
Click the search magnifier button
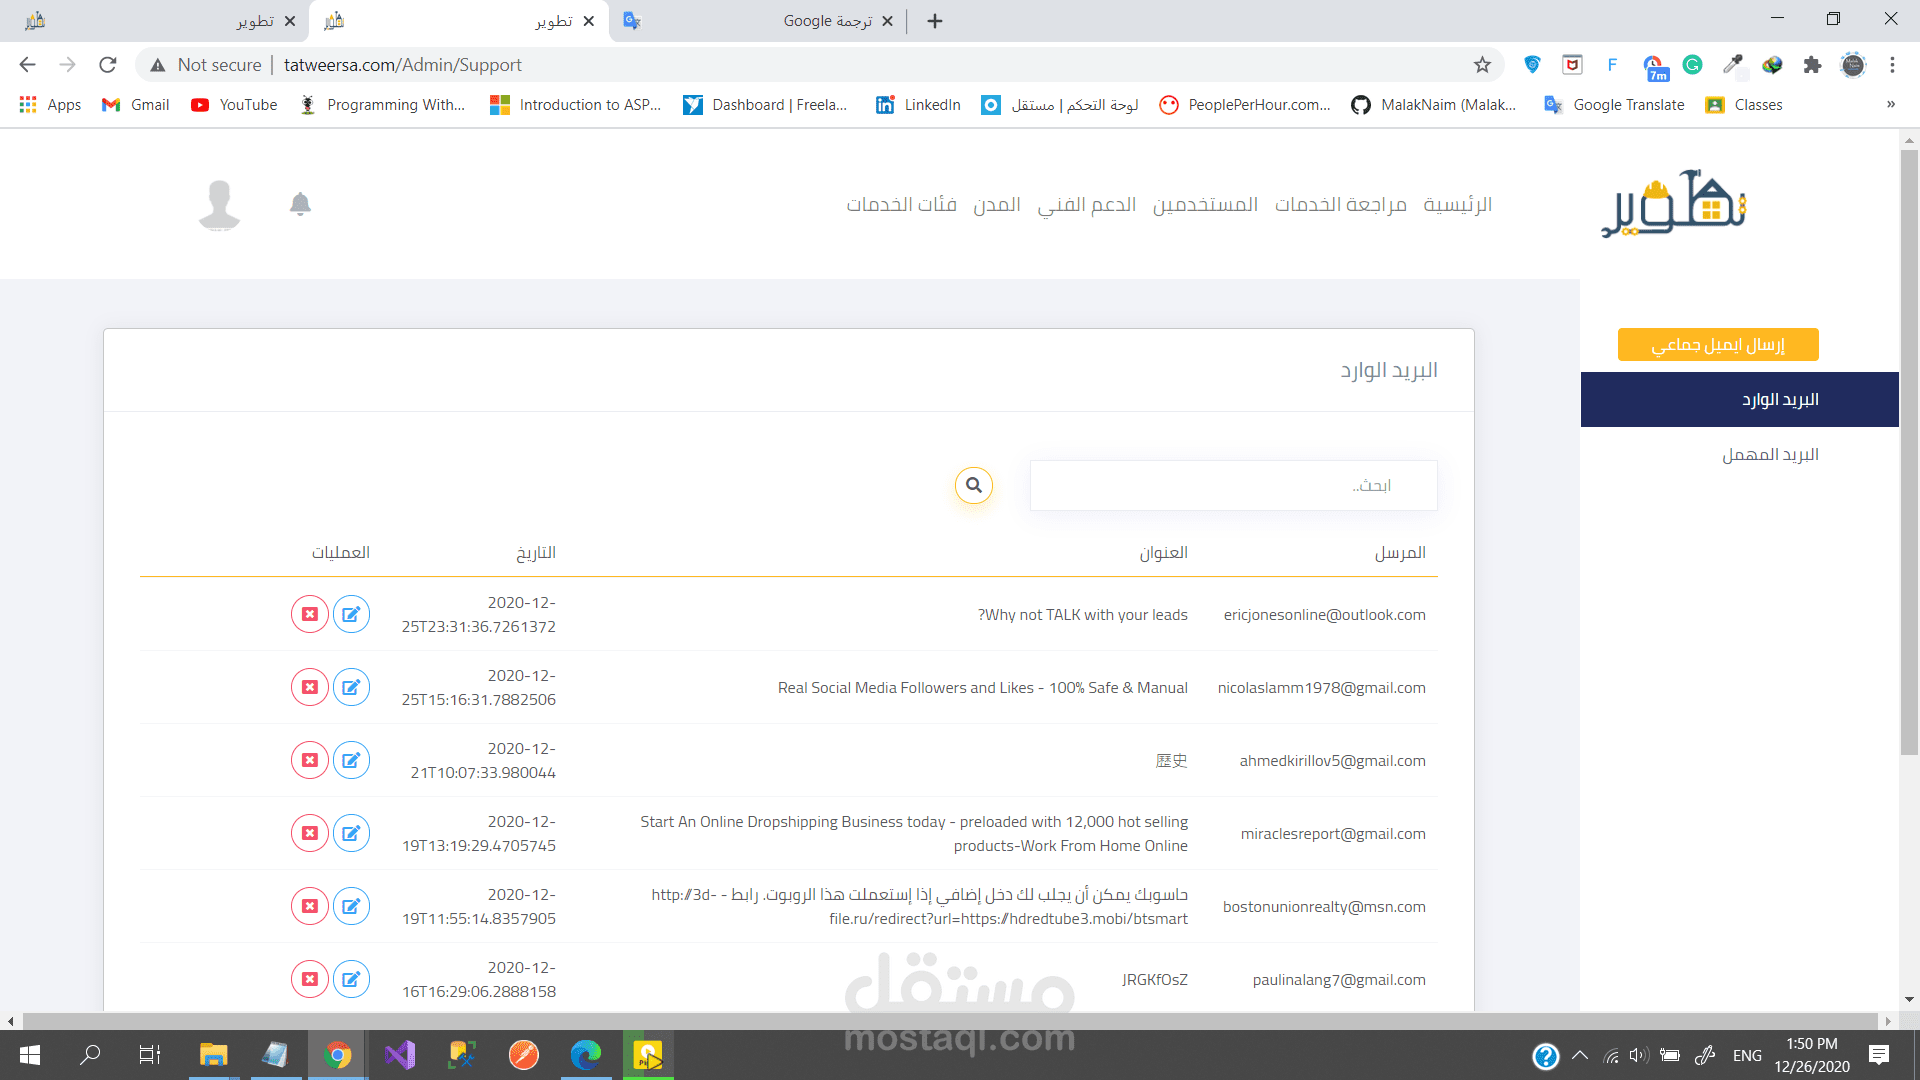click(973, 486)
